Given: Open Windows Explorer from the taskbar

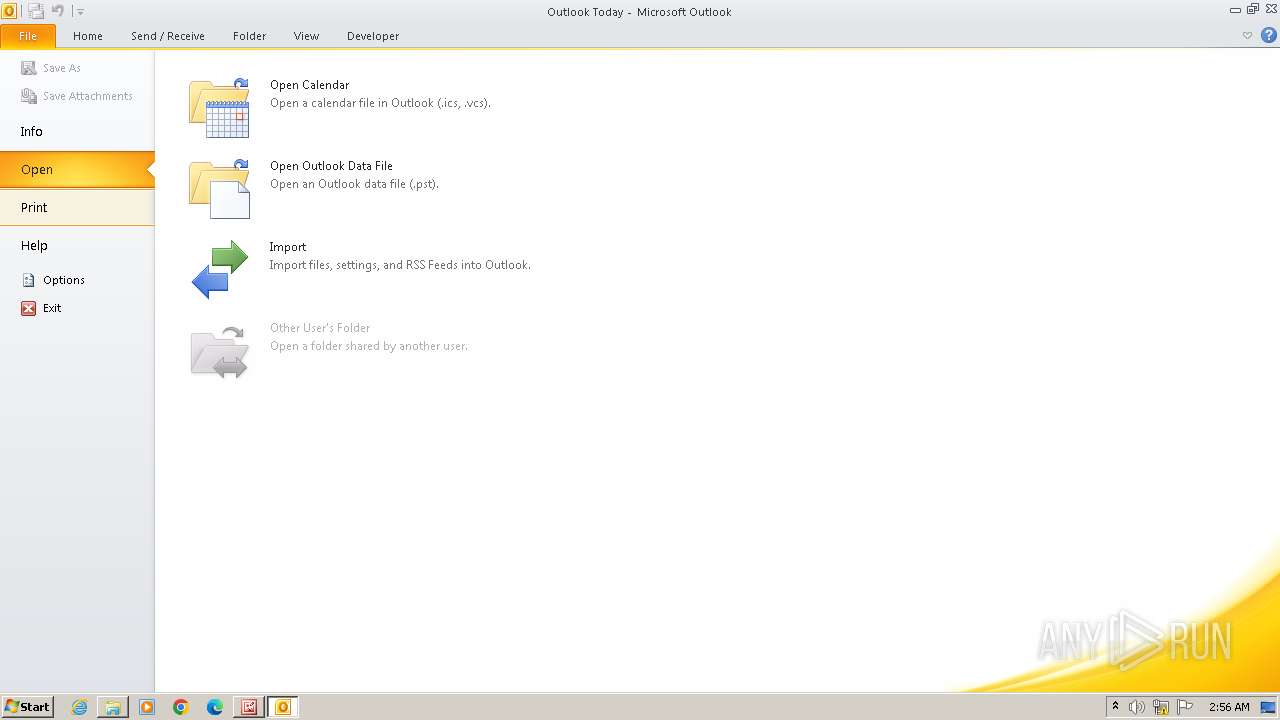Looking at the screenshot, I should click(x=113, y=707).
